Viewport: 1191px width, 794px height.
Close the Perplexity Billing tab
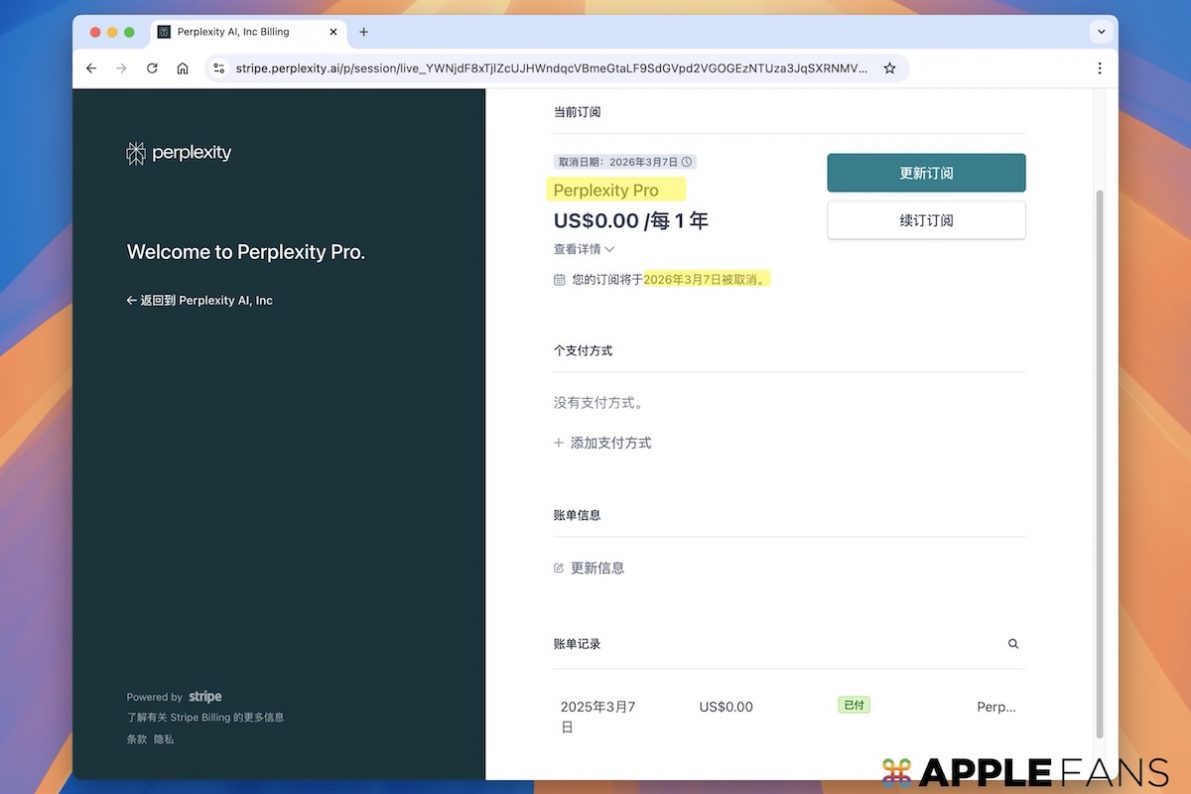pos(333,32)
